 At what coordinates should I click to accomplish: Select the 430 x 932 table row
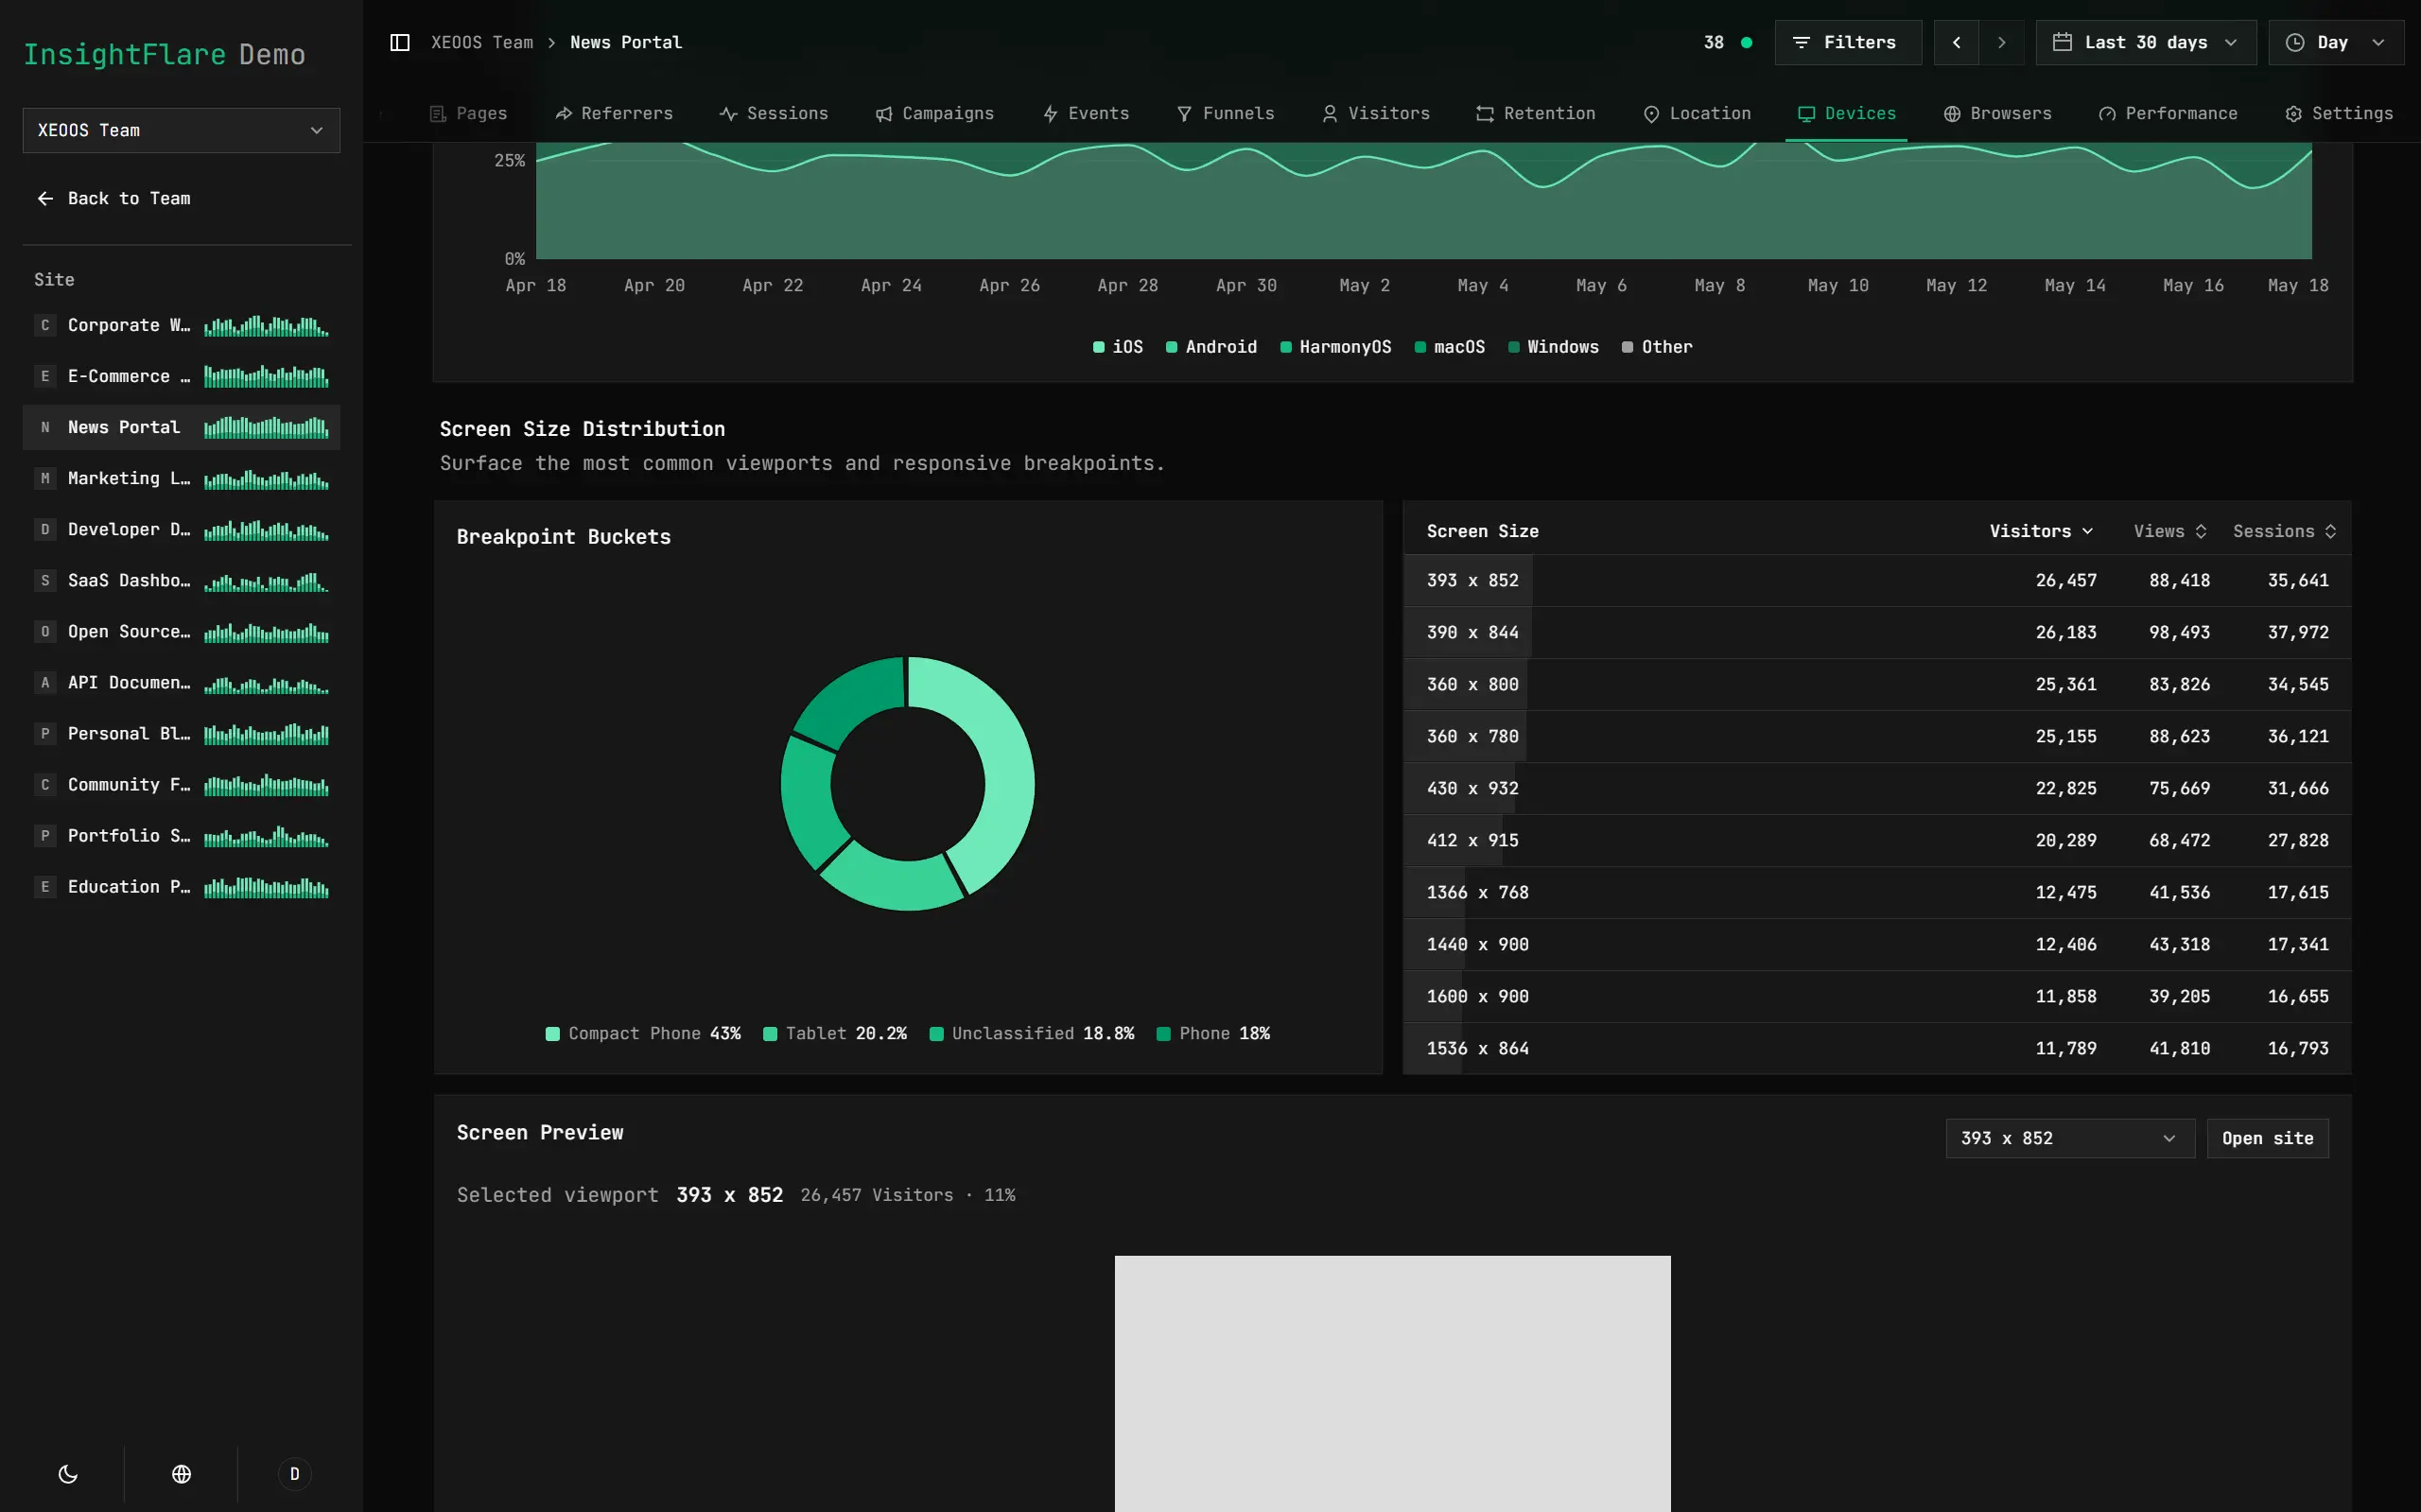click(1877, 788)
